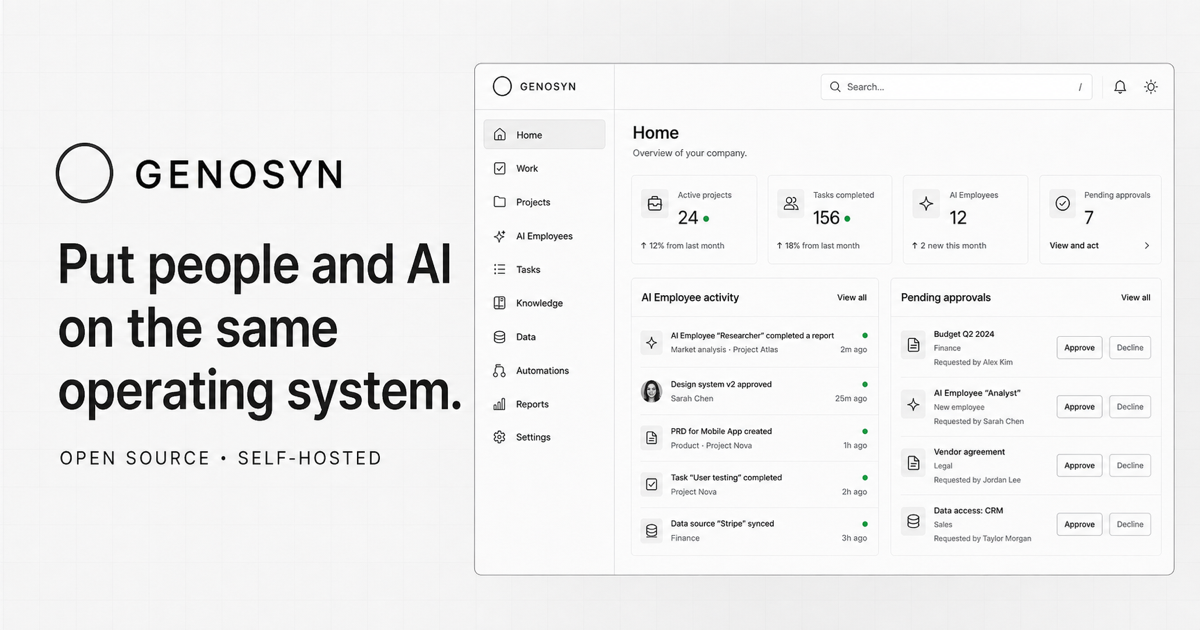Click database icon beside Data access: CRM
The image size is (1200, 630).
(913, 521)
